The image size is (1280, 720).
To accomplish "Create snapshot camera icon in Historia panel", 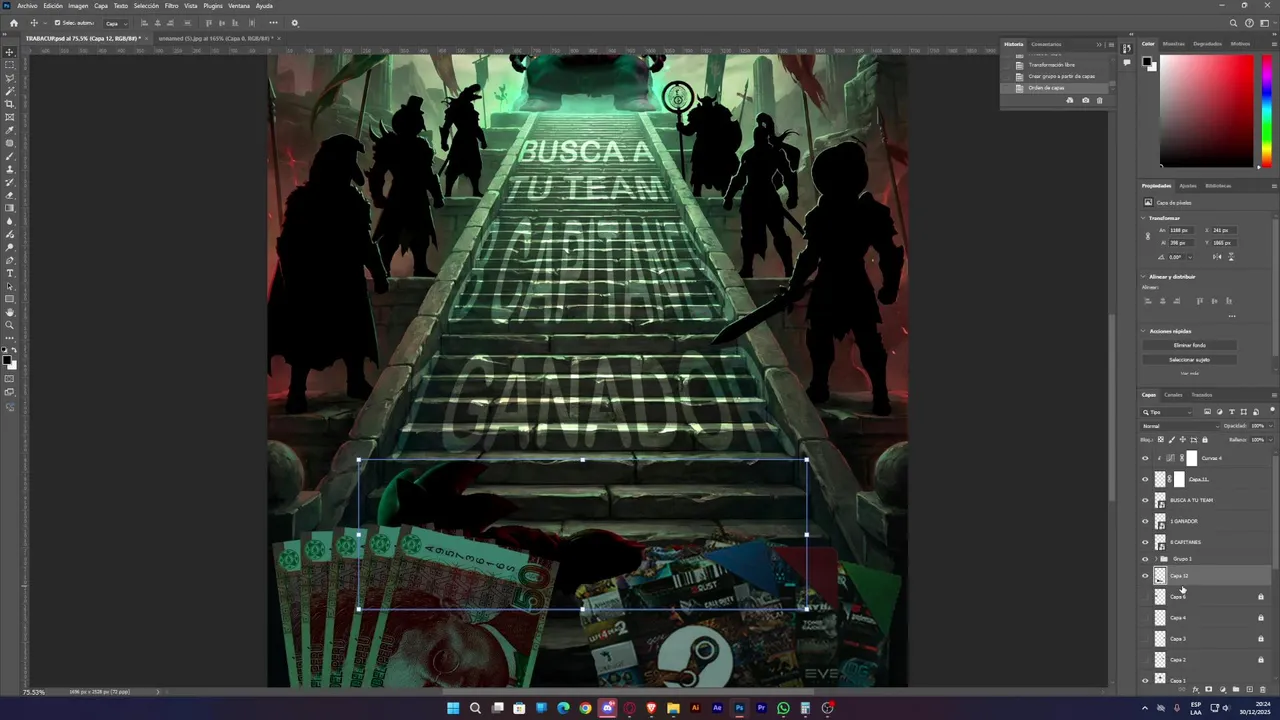I will [x=1085, y=100].
